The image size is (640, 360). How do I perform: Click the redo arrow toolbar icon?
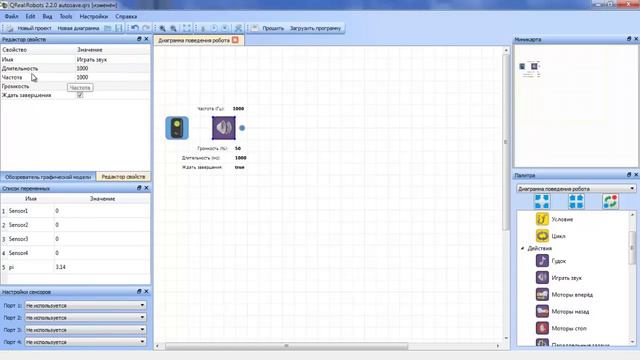pos(146,28)
